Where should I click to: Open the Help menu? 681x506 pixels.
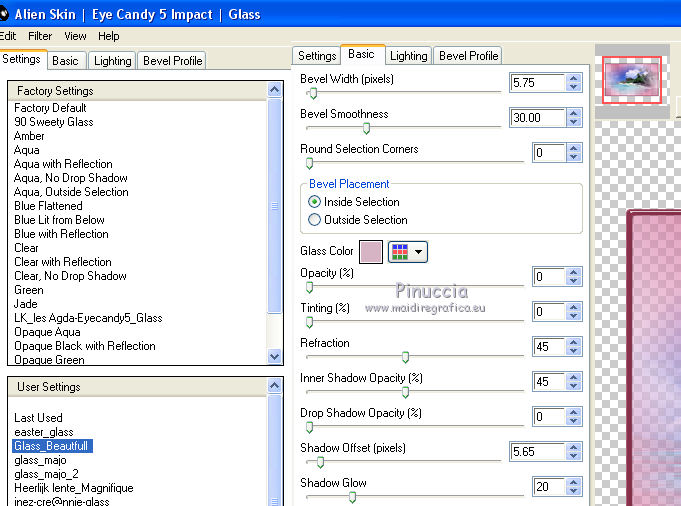pos(109,36)
